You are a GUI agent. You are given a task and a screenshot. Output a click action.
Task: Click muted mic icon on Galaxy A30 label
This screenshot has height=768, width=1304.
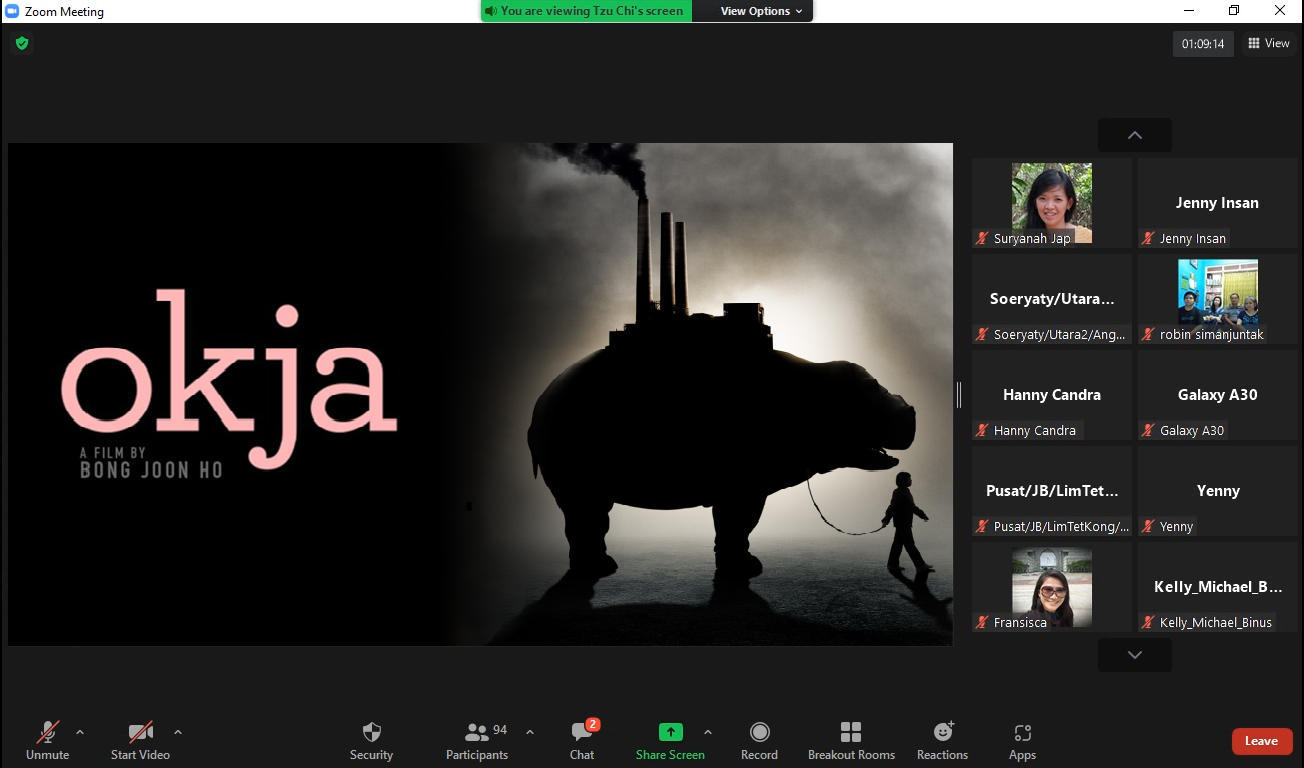(x=1149, y=431)
